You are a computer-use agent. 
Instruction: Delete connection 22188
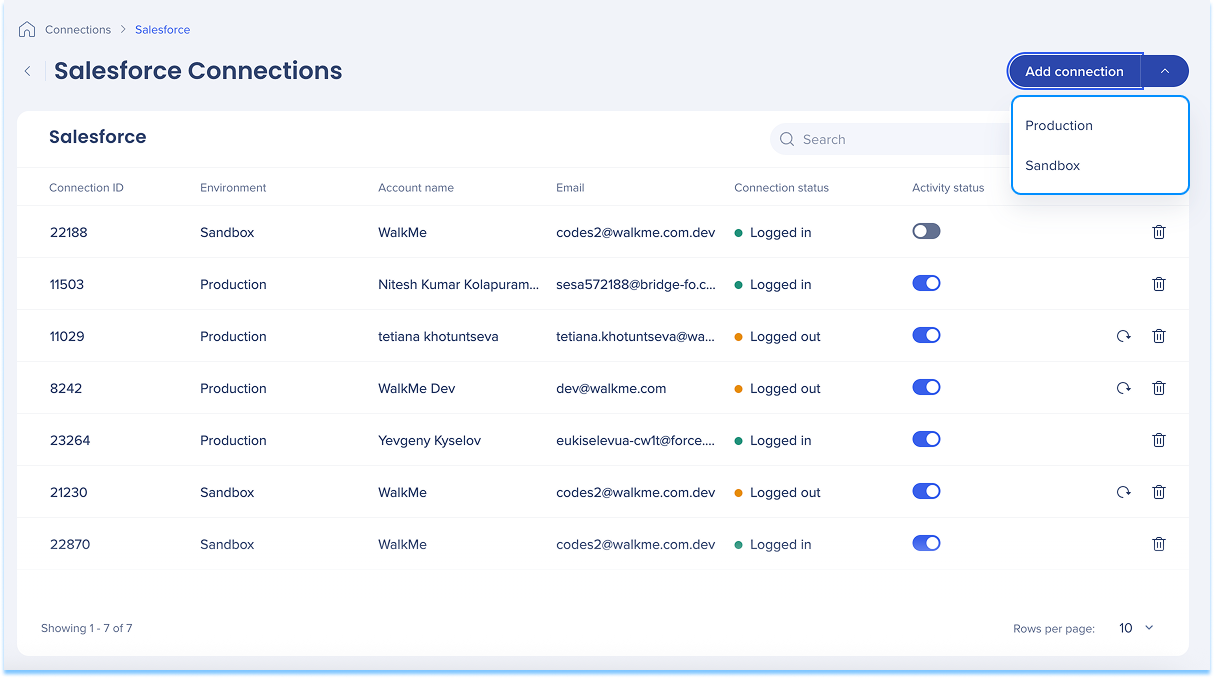pyautogui.click(x=1158, y=232)
